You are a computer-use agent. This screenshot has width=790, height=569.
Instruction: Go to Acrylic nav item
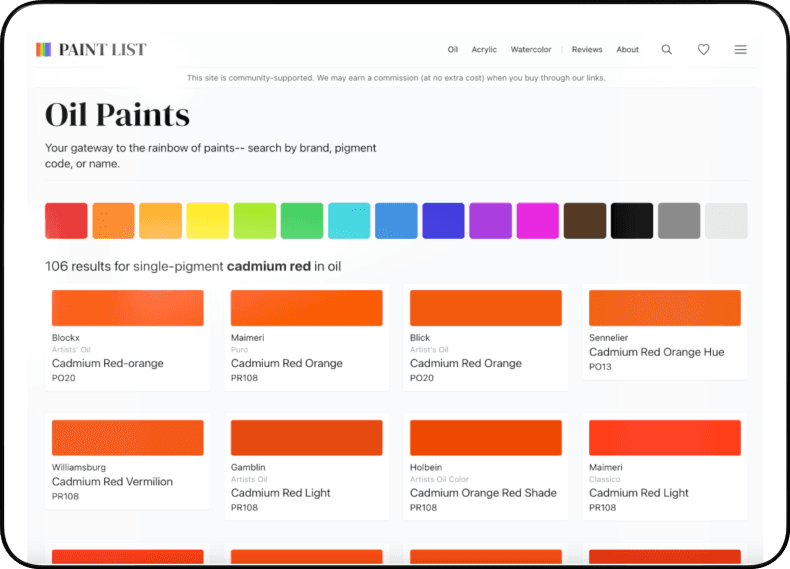tap(484, 49)
